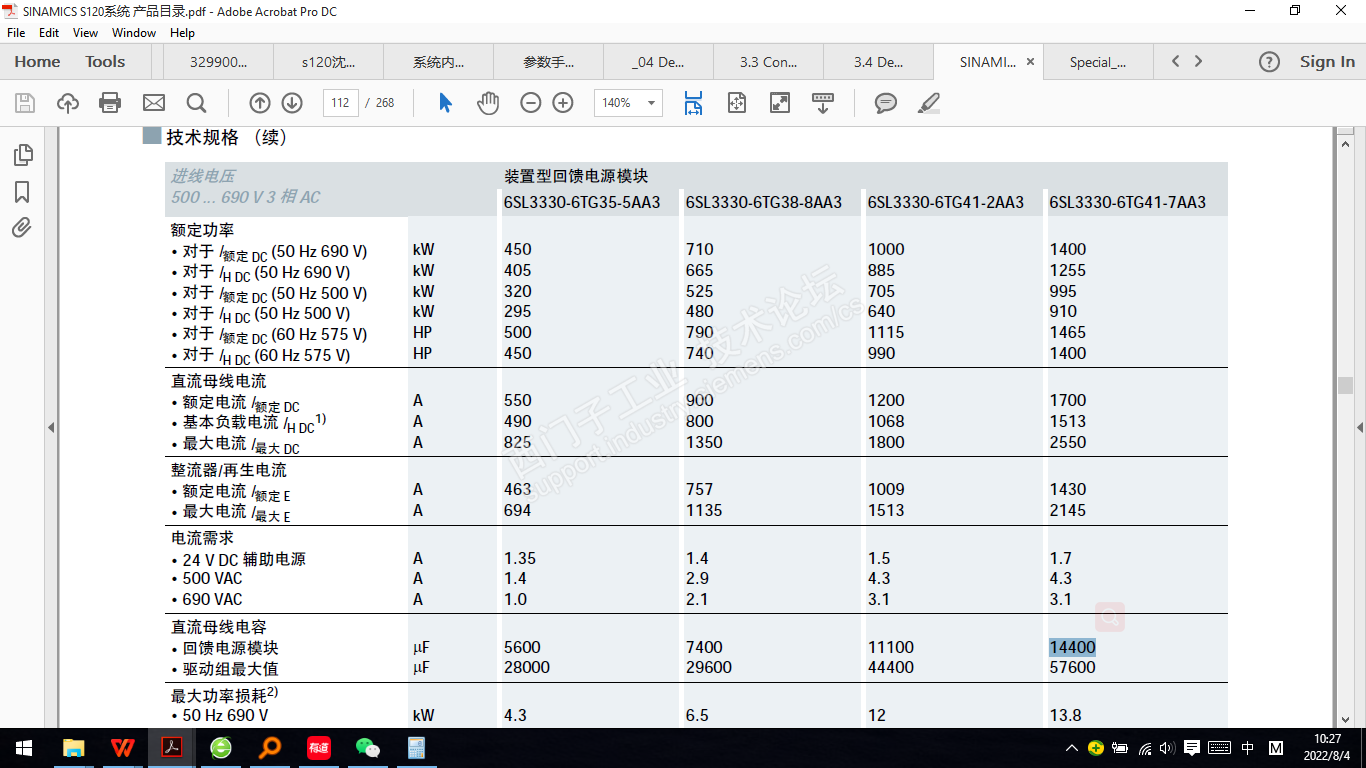The height and width of the screenshot is (768, 1366).
Task: Switch to the 系统内... document tab
Action: pyautogui.click(x=438, y=62)
